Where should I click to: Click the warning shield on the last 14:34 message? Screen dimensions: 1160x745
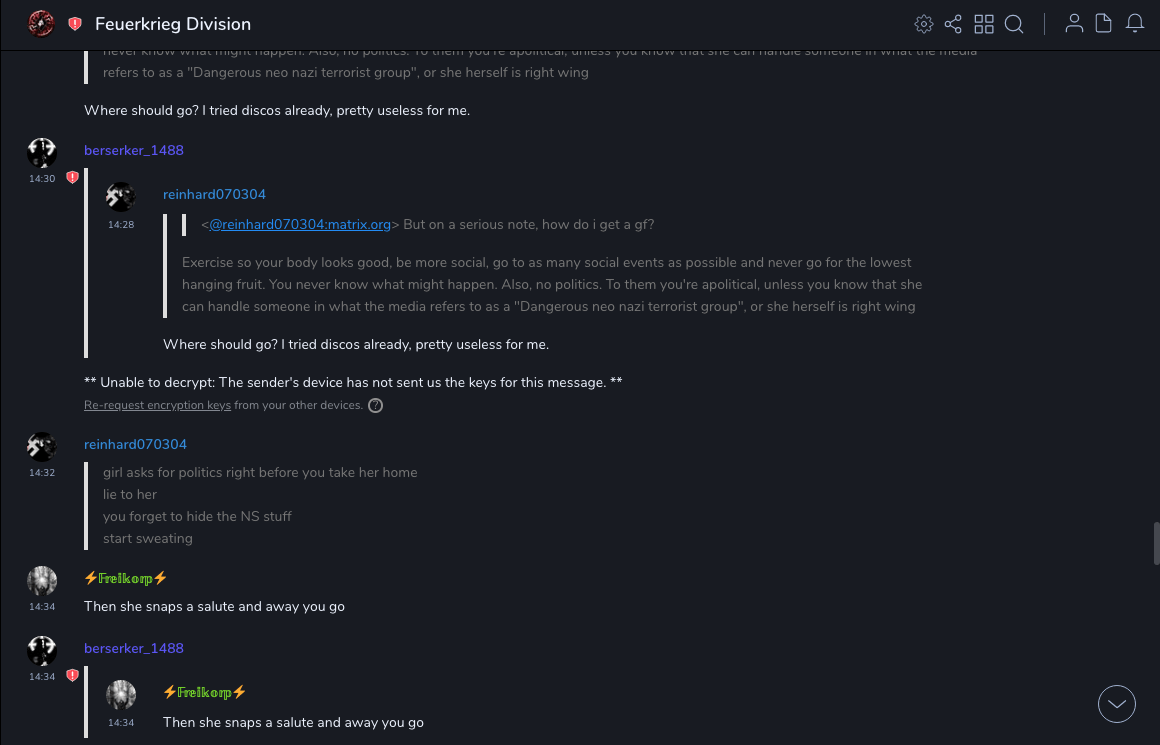pos(72,676)
